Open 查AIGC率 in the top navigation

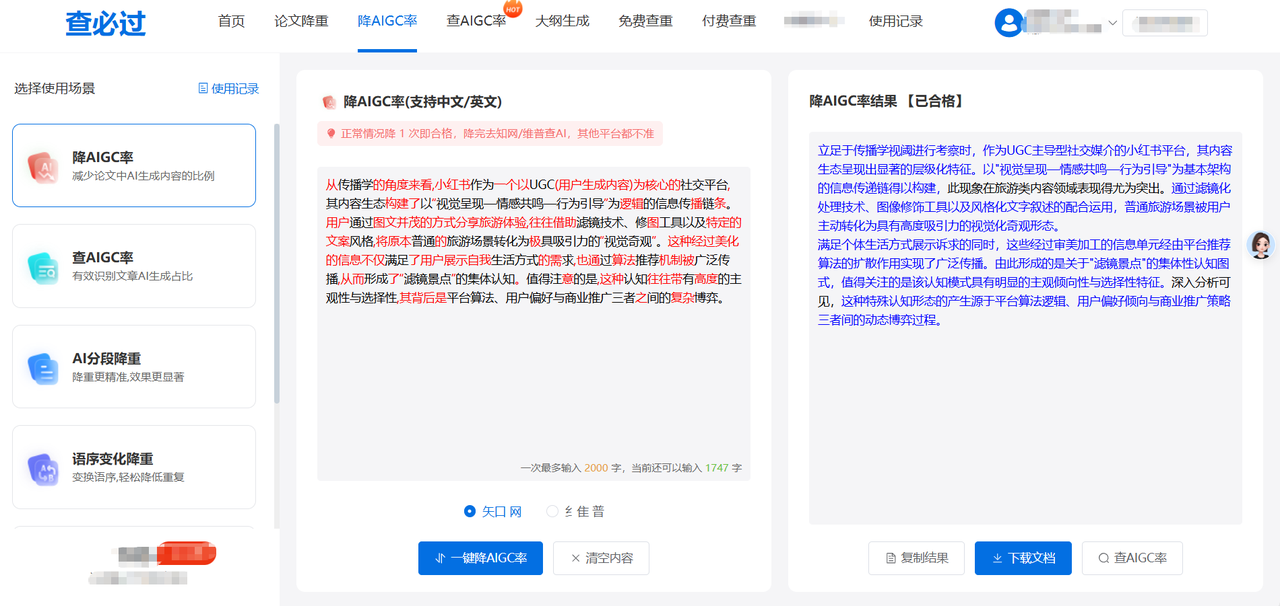[476, 21]
